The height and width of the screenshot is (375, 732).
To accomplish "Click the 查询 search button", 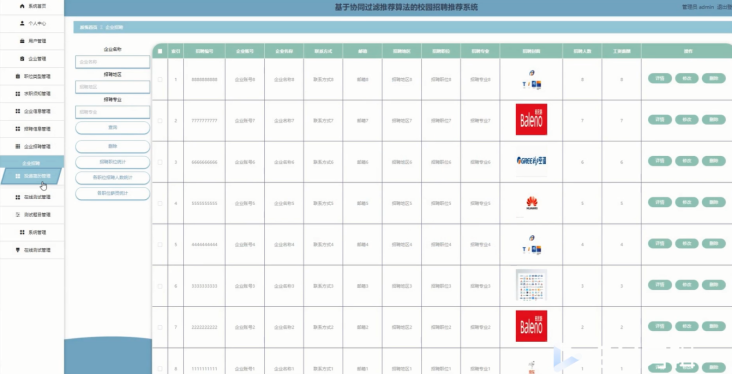I will tap(113, 127).
